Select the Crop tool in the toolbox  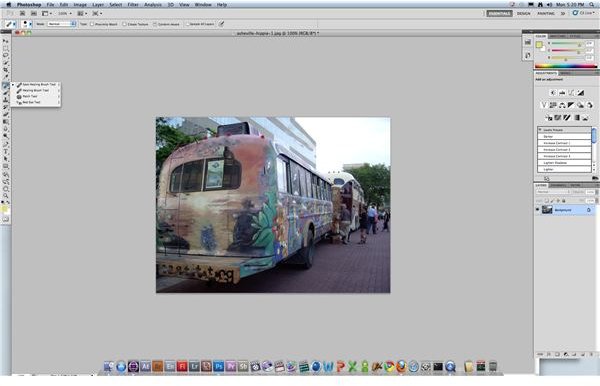5,70
